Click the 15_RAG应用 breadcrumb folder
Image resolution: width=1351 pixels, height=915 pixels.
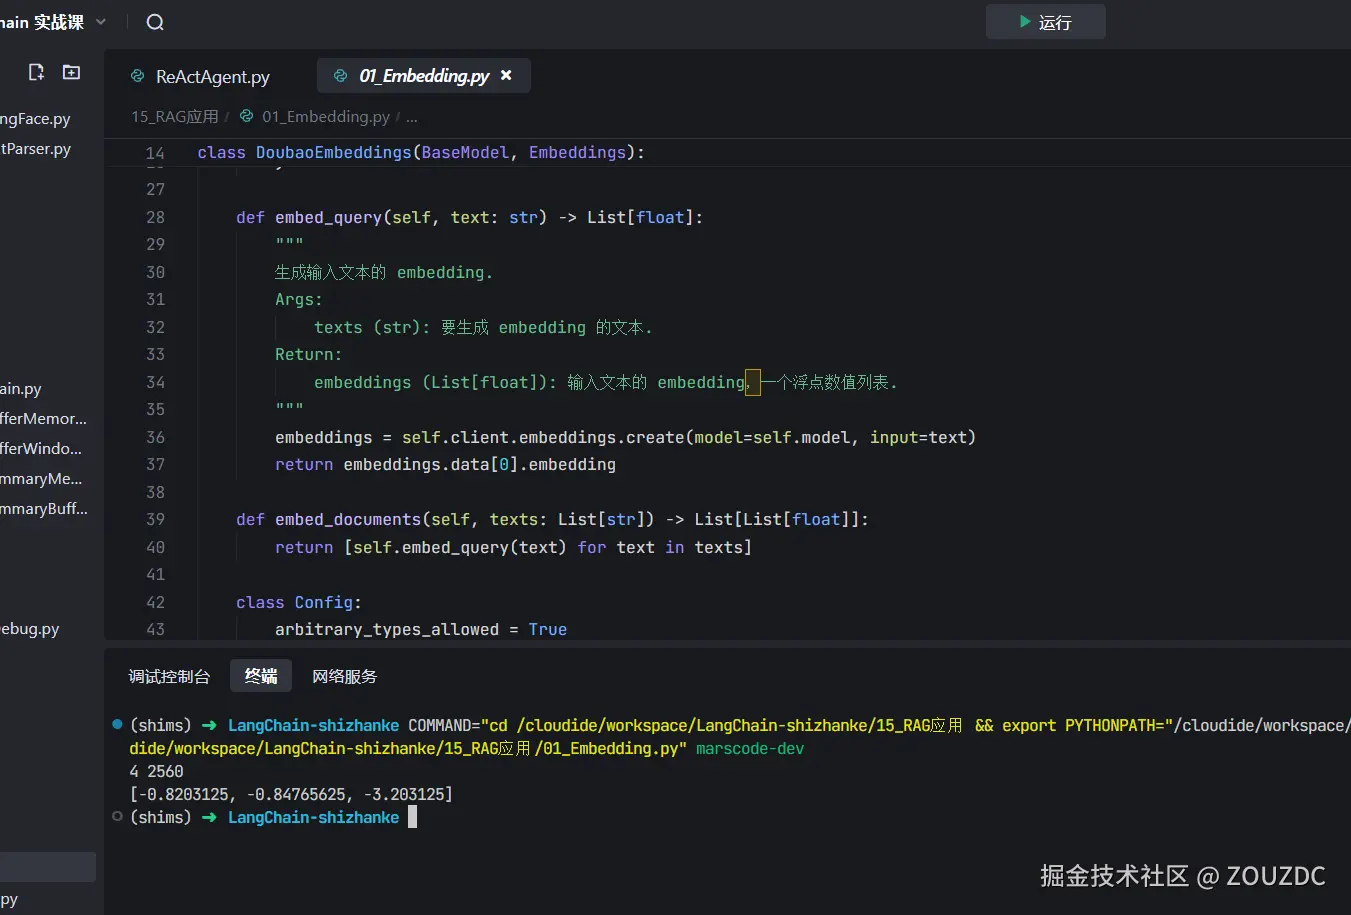click(175, 117)
